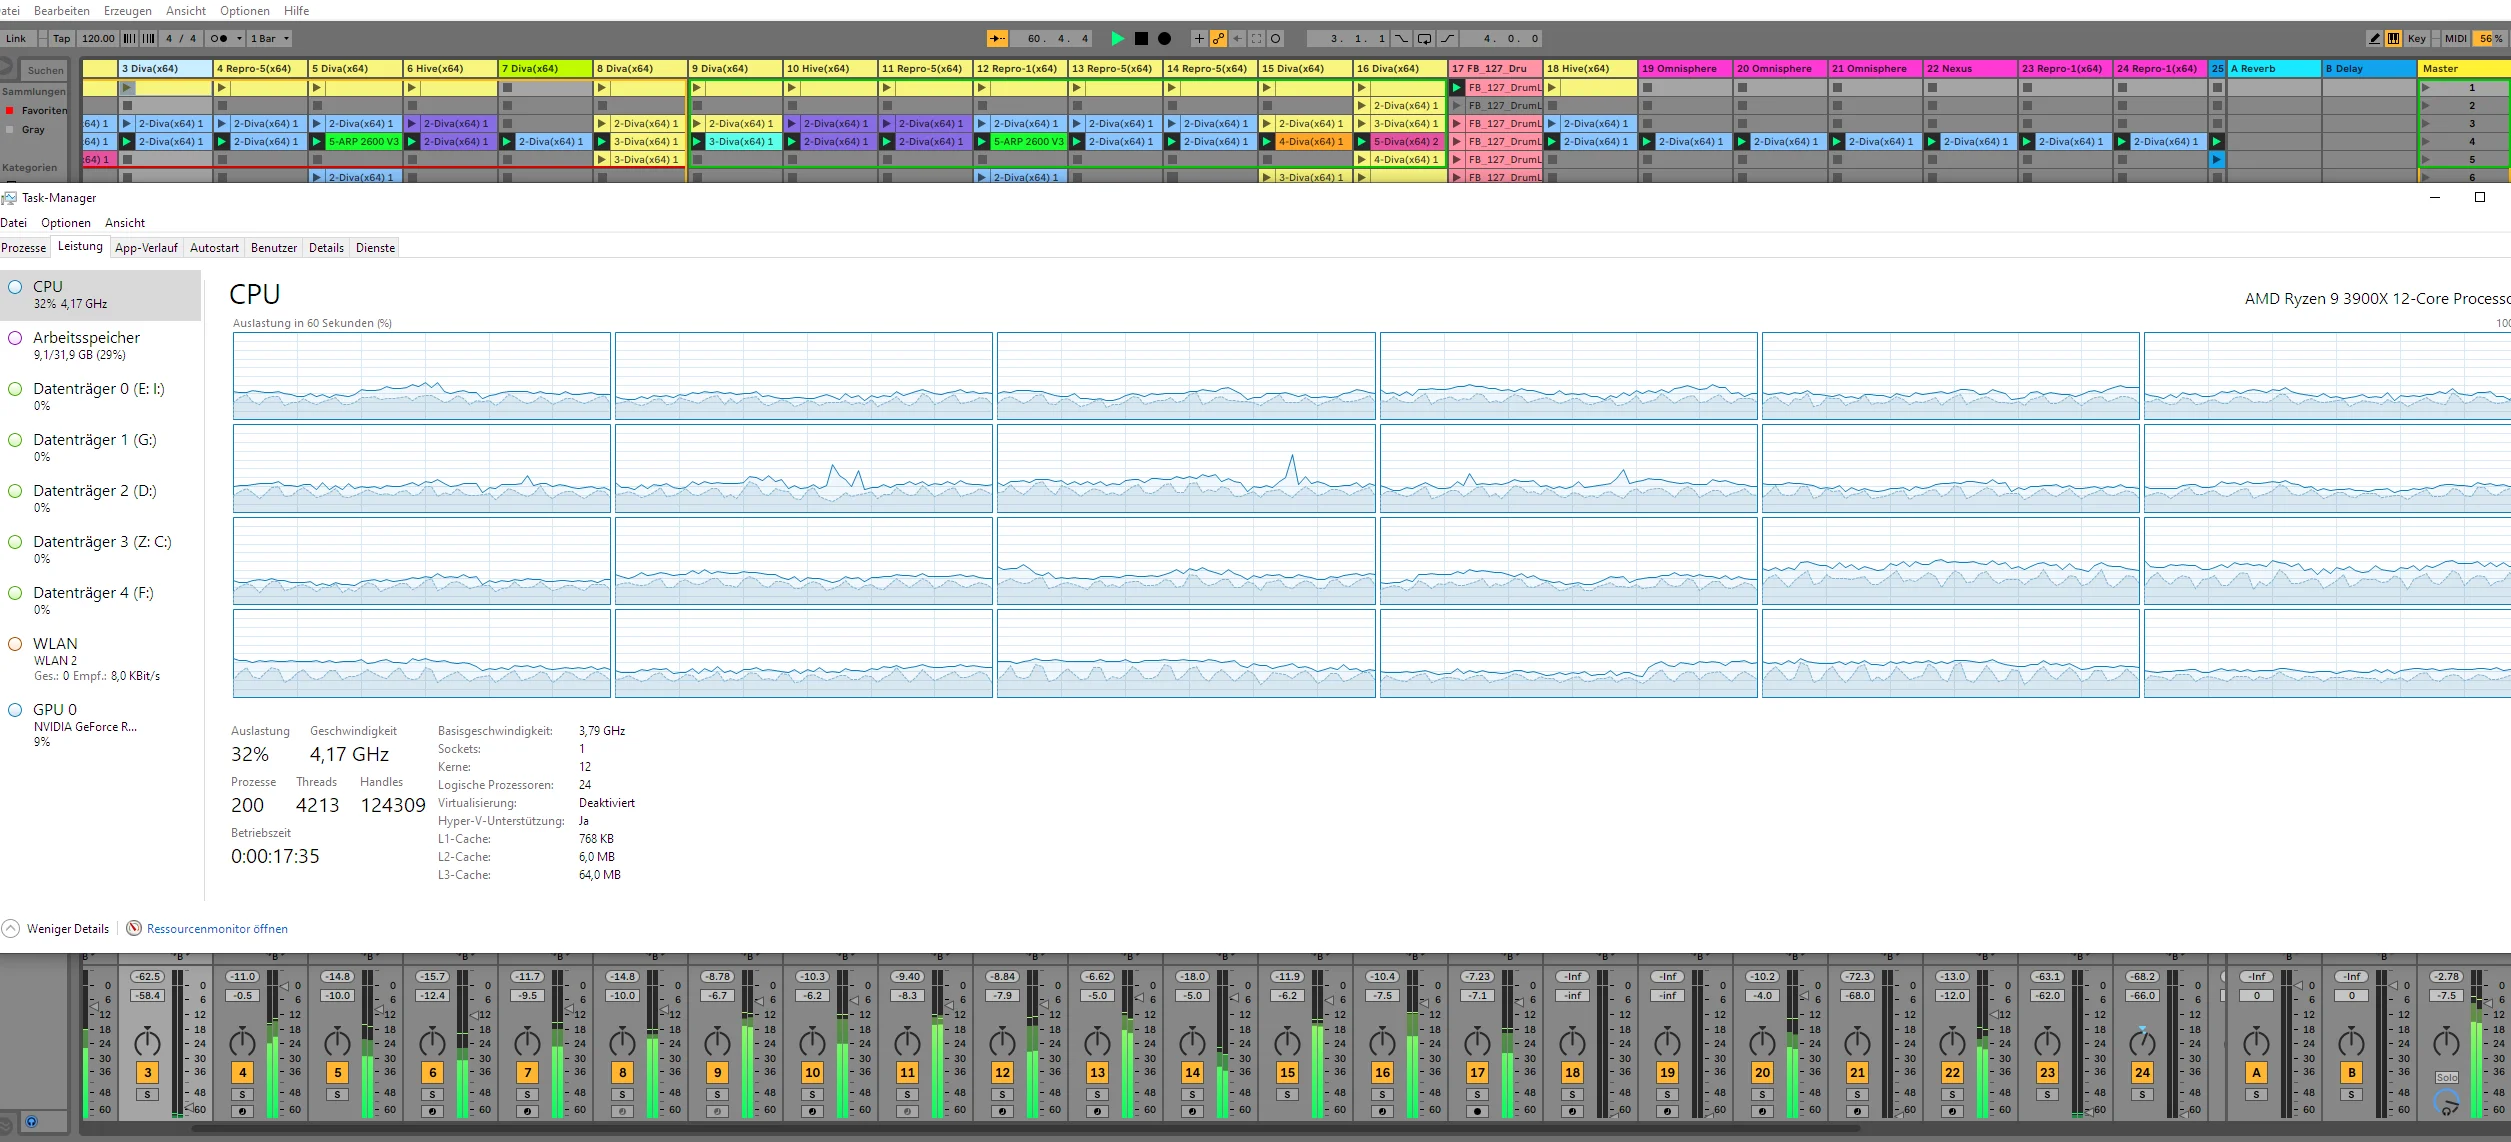Toggle the Automation Arm button
This screenshot has height=1142, width=2511.
[1218, 39]
